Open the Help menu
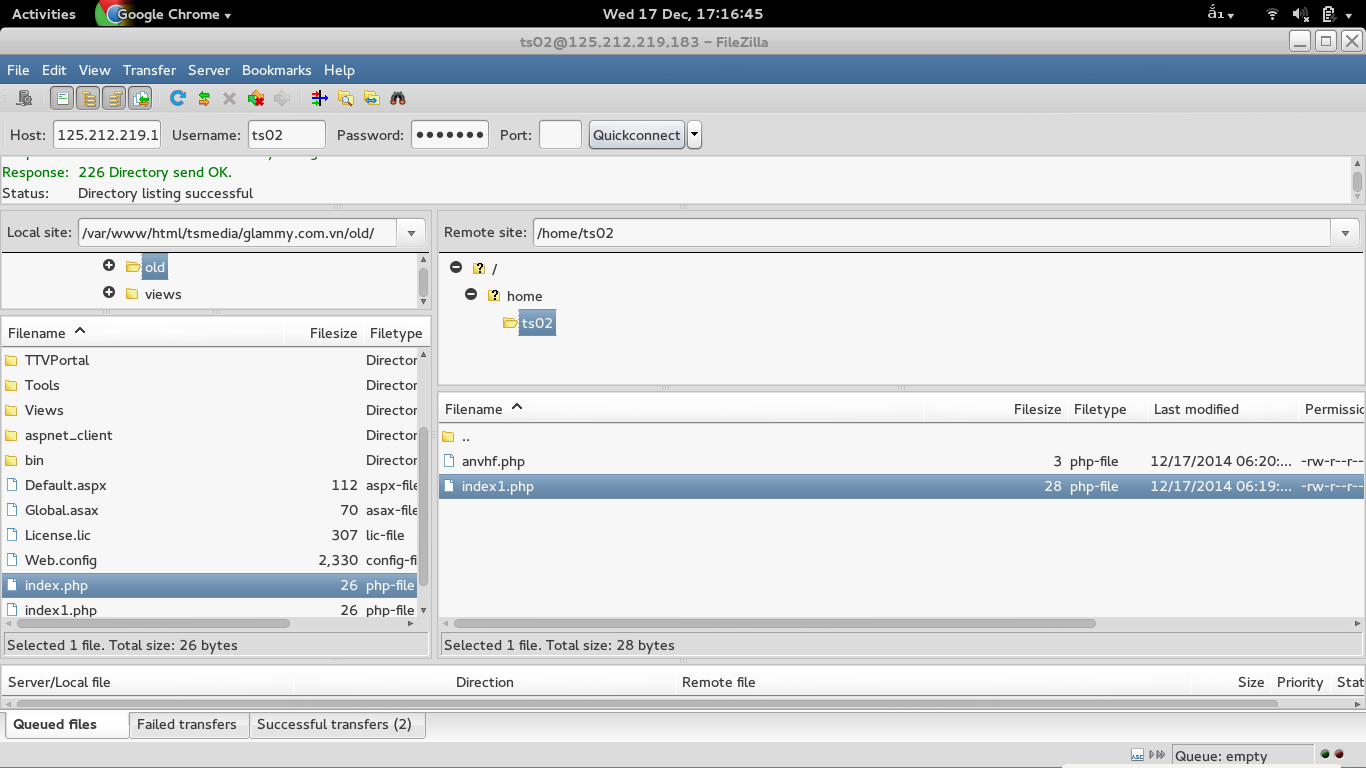This screenshot has width=1366, height=768. coord(339,70)
